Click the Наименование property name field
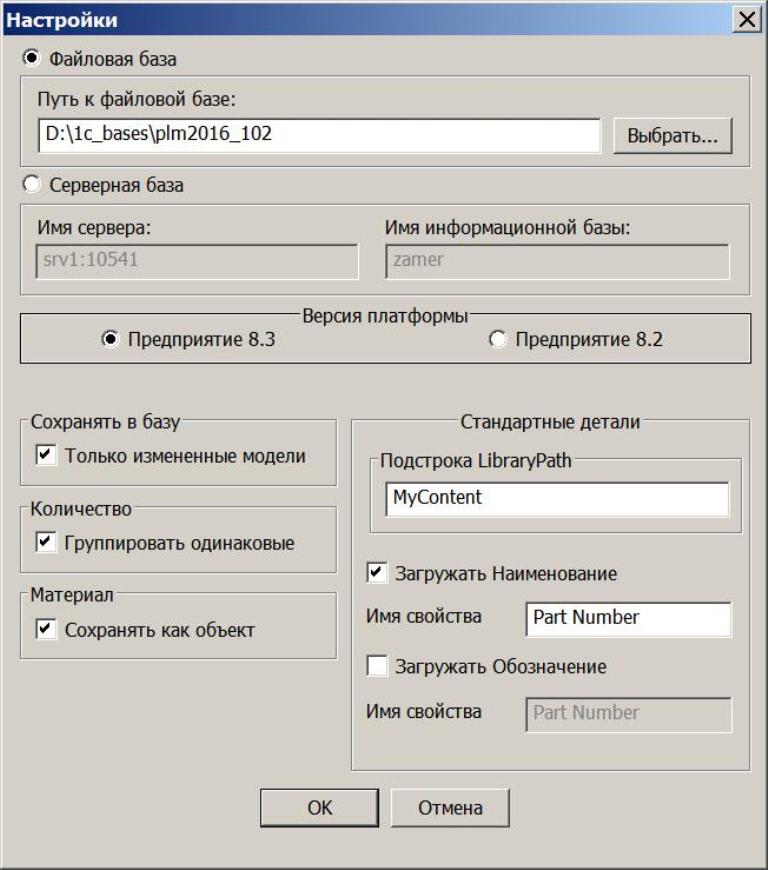 click(627, 618)
